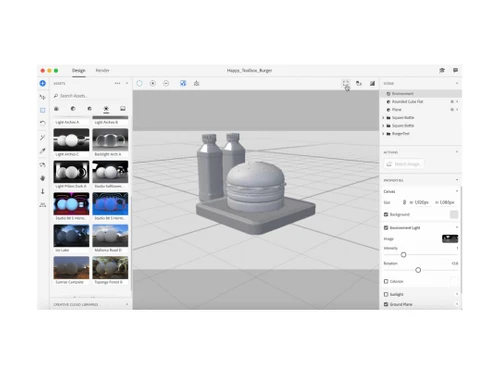Toggle the render preview icon
The width and height of the screenshot is (500, 375).
[x=372, y=83]
